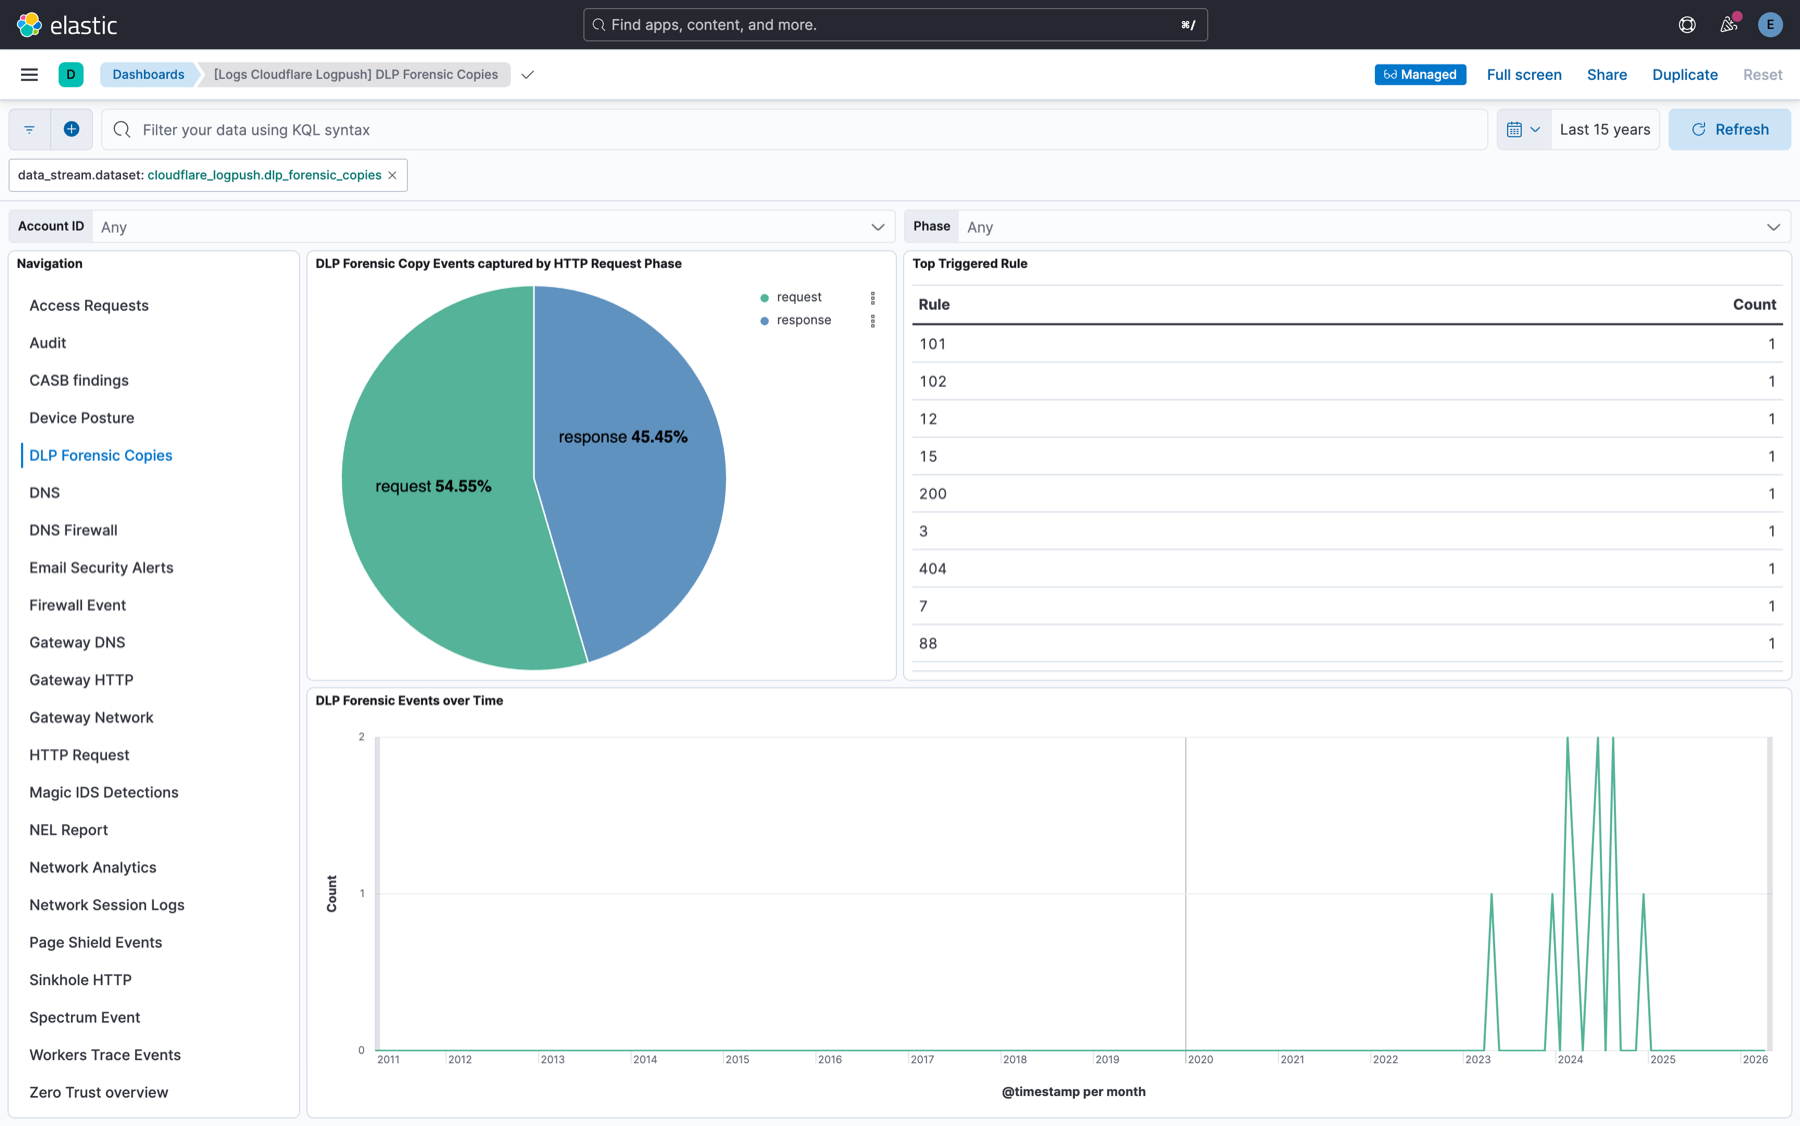Open Gateway Network dashboard
Screen dimensions: 1800x1126
[91, 718]
